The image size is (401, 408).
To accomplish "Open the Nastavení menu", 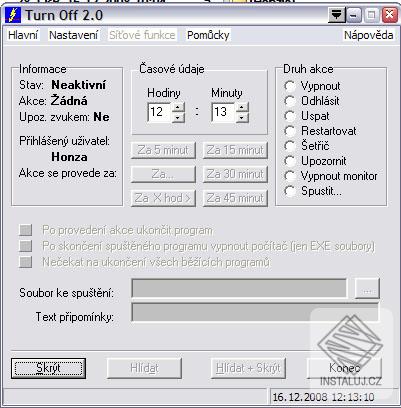I will (x=74, y=35).
